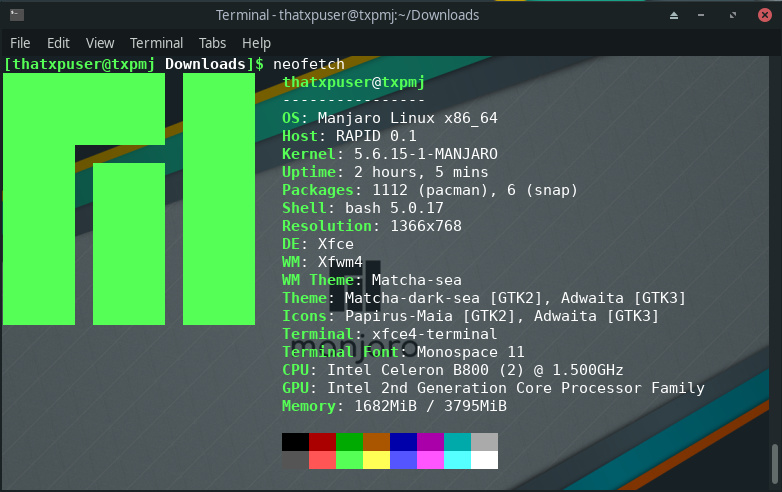Click the 'bash 5.0.17' shell value
782x492 pixels.
394,208
